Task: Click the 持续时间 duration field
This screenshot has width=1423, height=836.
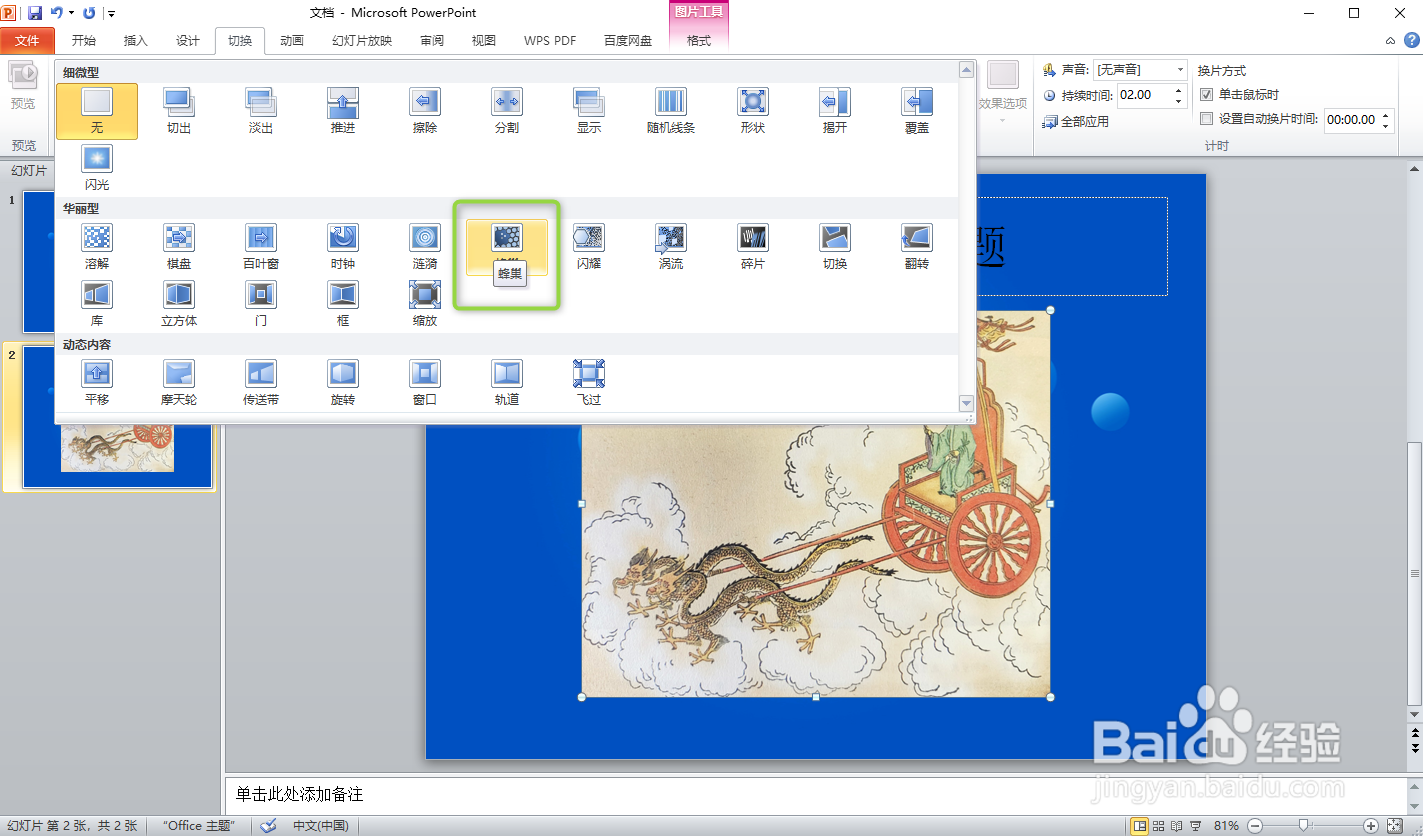Action: pos(1143,96)
